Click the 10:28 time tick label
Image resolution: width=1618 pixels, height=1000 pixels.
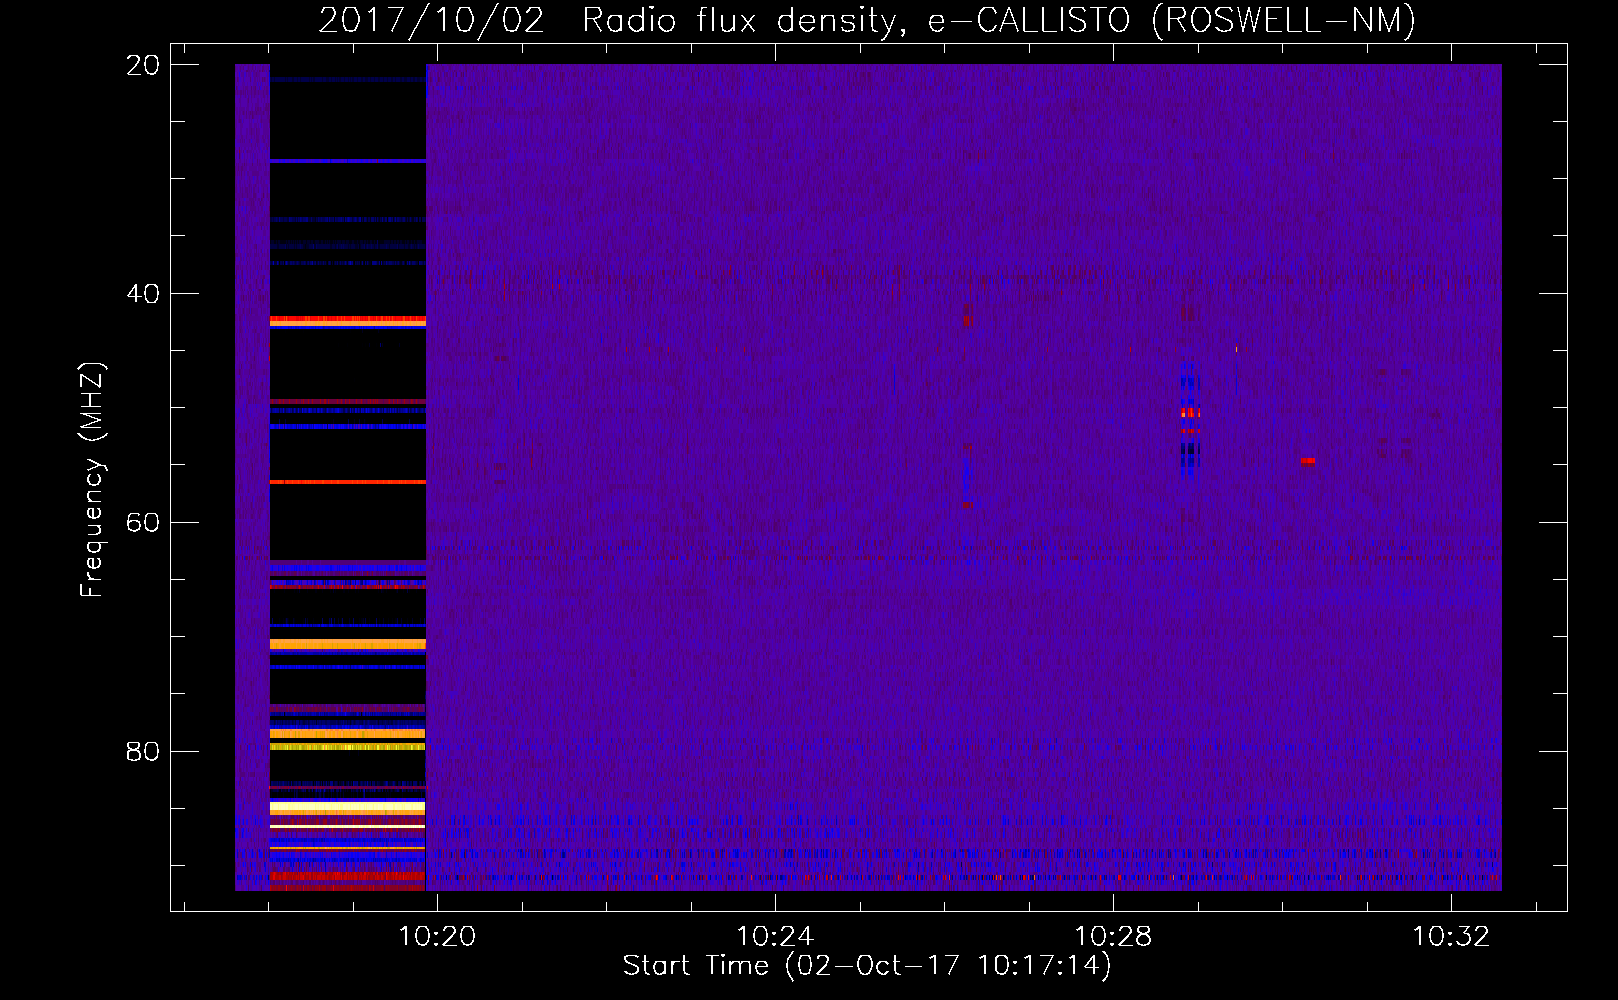point(1113,936)
